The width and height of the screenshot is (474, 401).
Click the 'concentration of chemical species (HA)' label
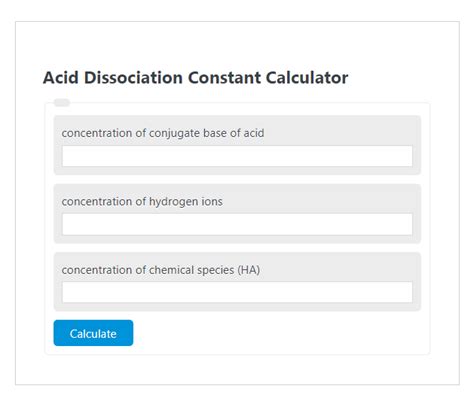(x=161, y=270)
